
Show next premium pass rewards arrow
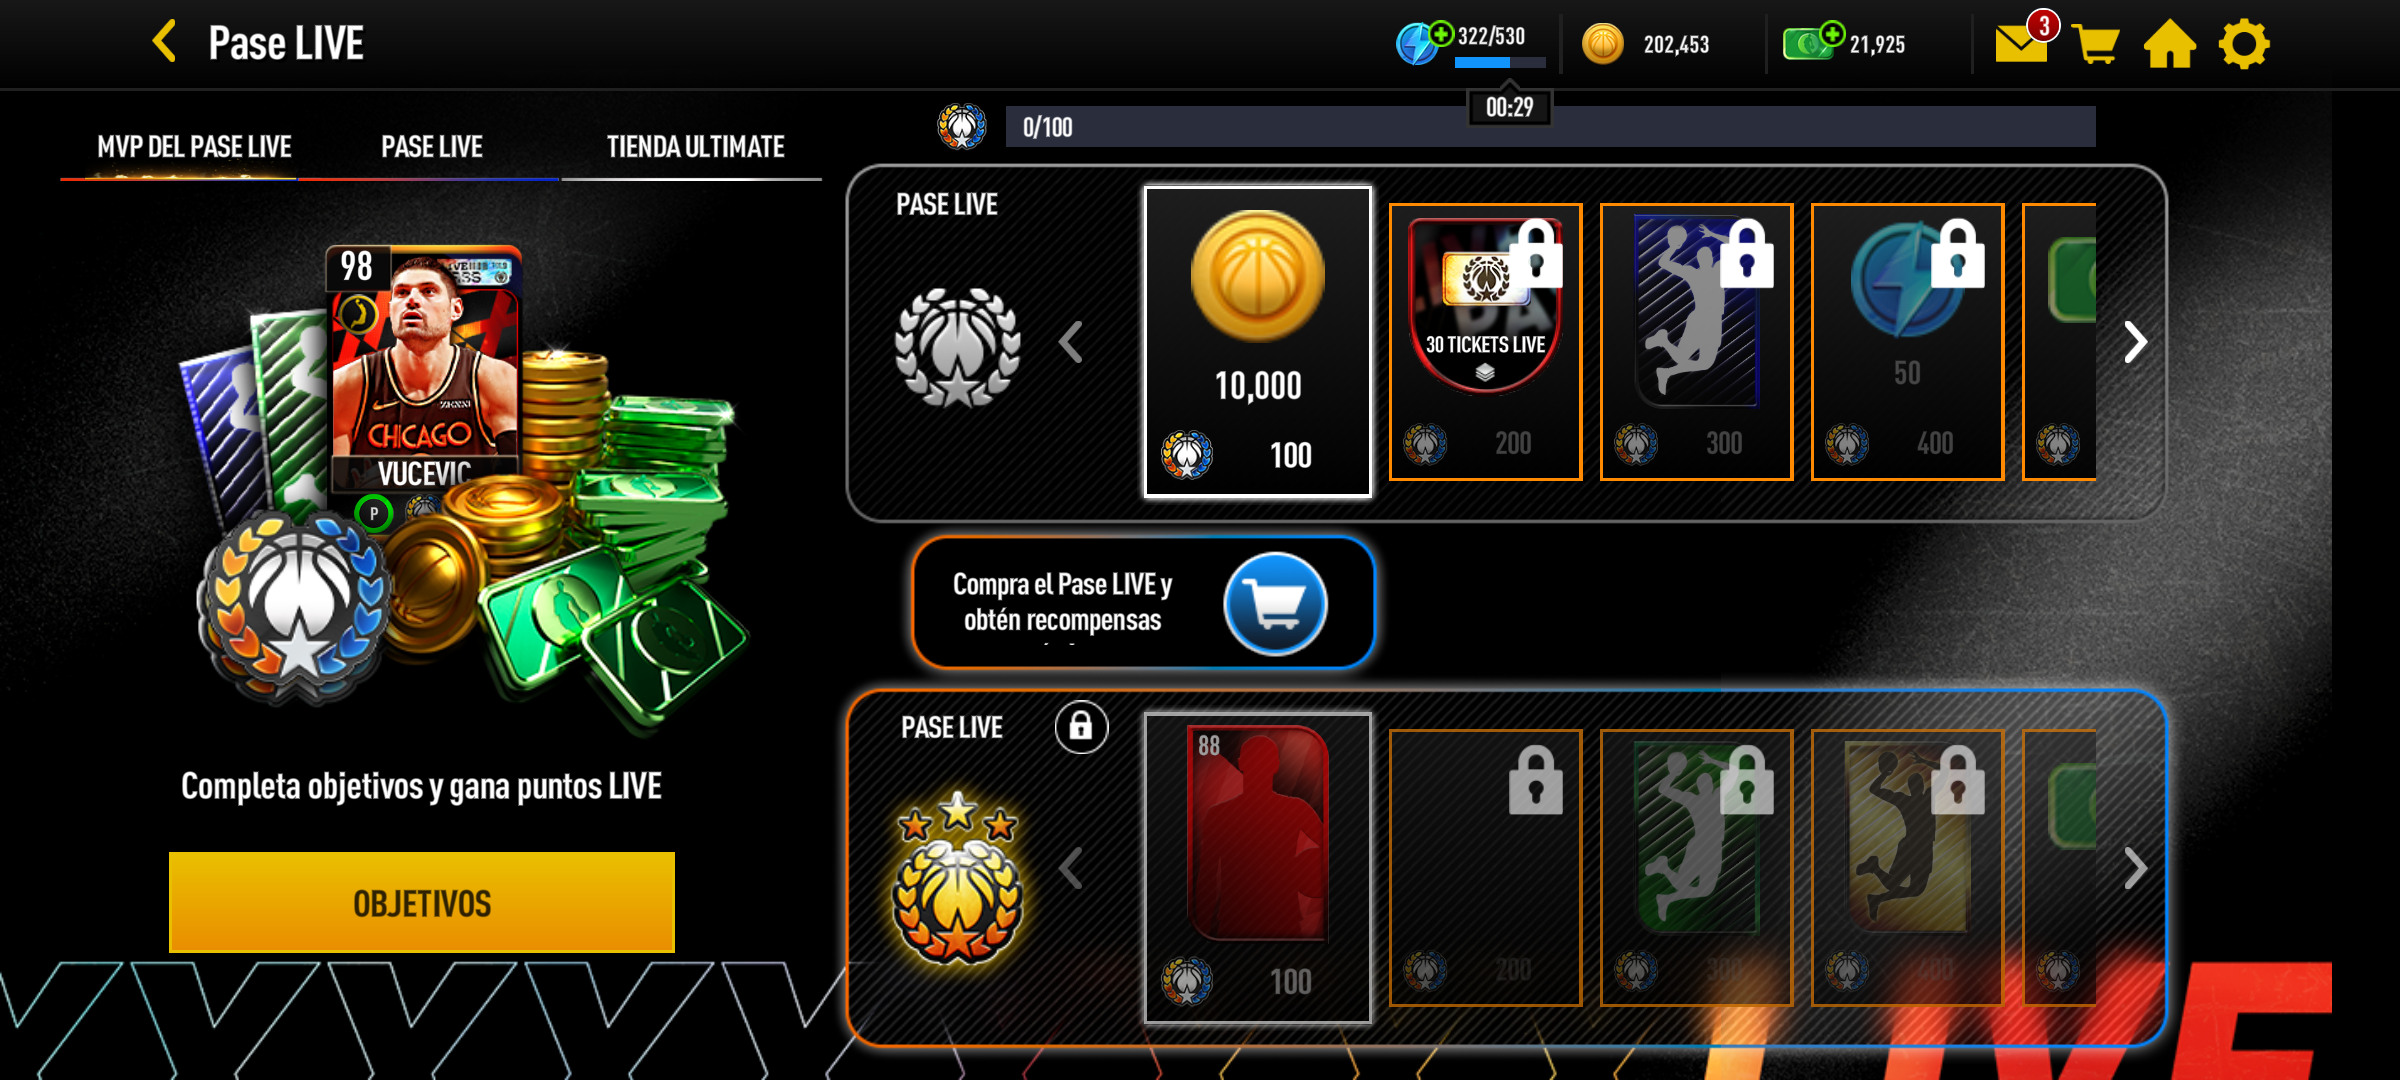tap(2134, 868)
